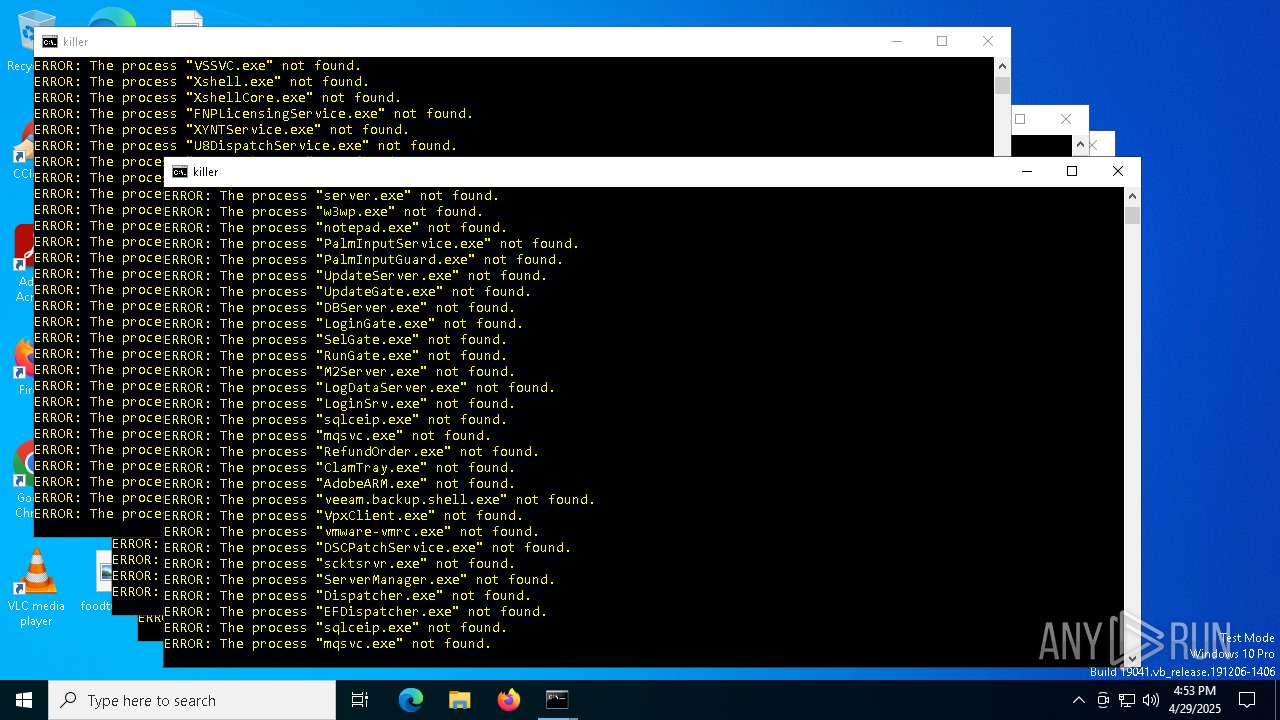
Task: Click the "notepad.exe" not found line
Action: coord(336,228)
